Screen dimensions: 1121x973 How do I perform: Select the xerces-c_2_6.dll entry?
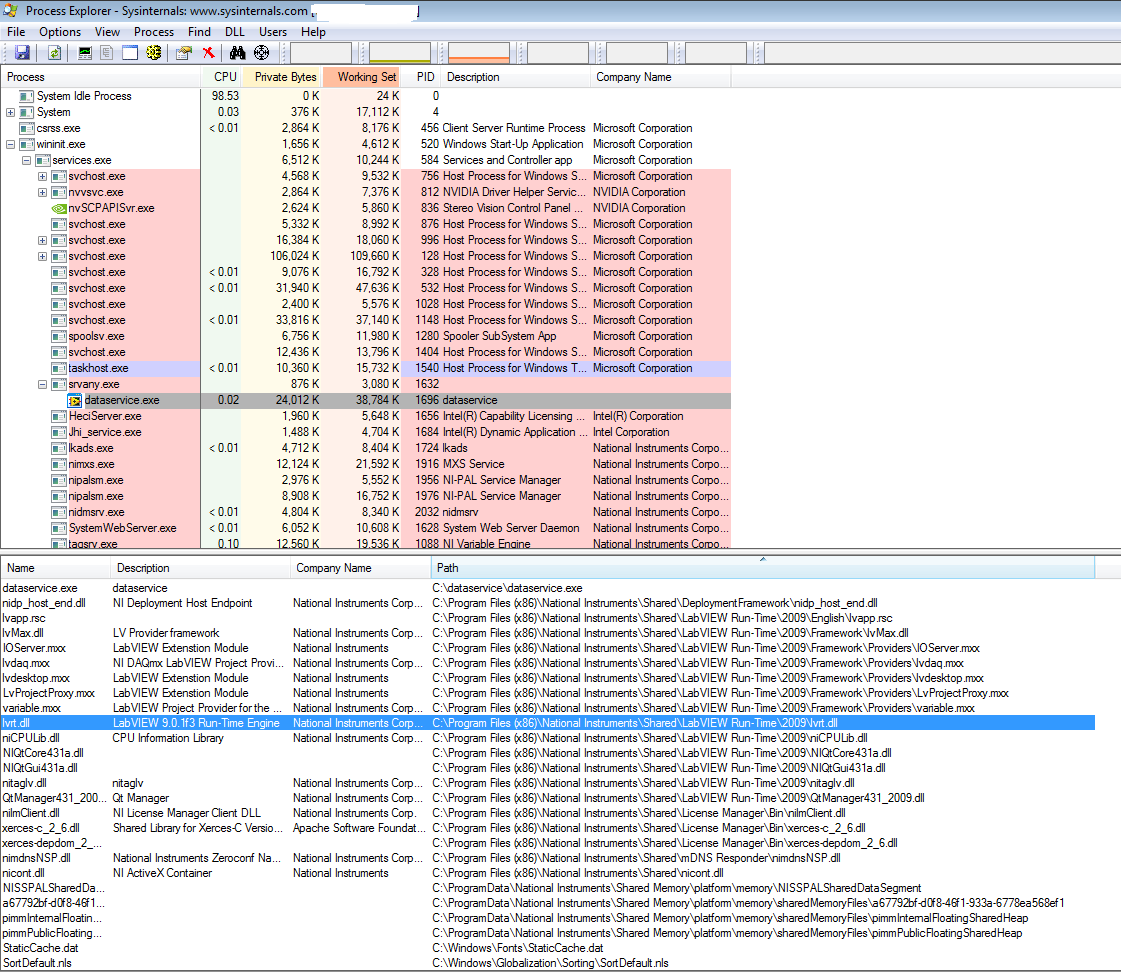pos(548,829)
